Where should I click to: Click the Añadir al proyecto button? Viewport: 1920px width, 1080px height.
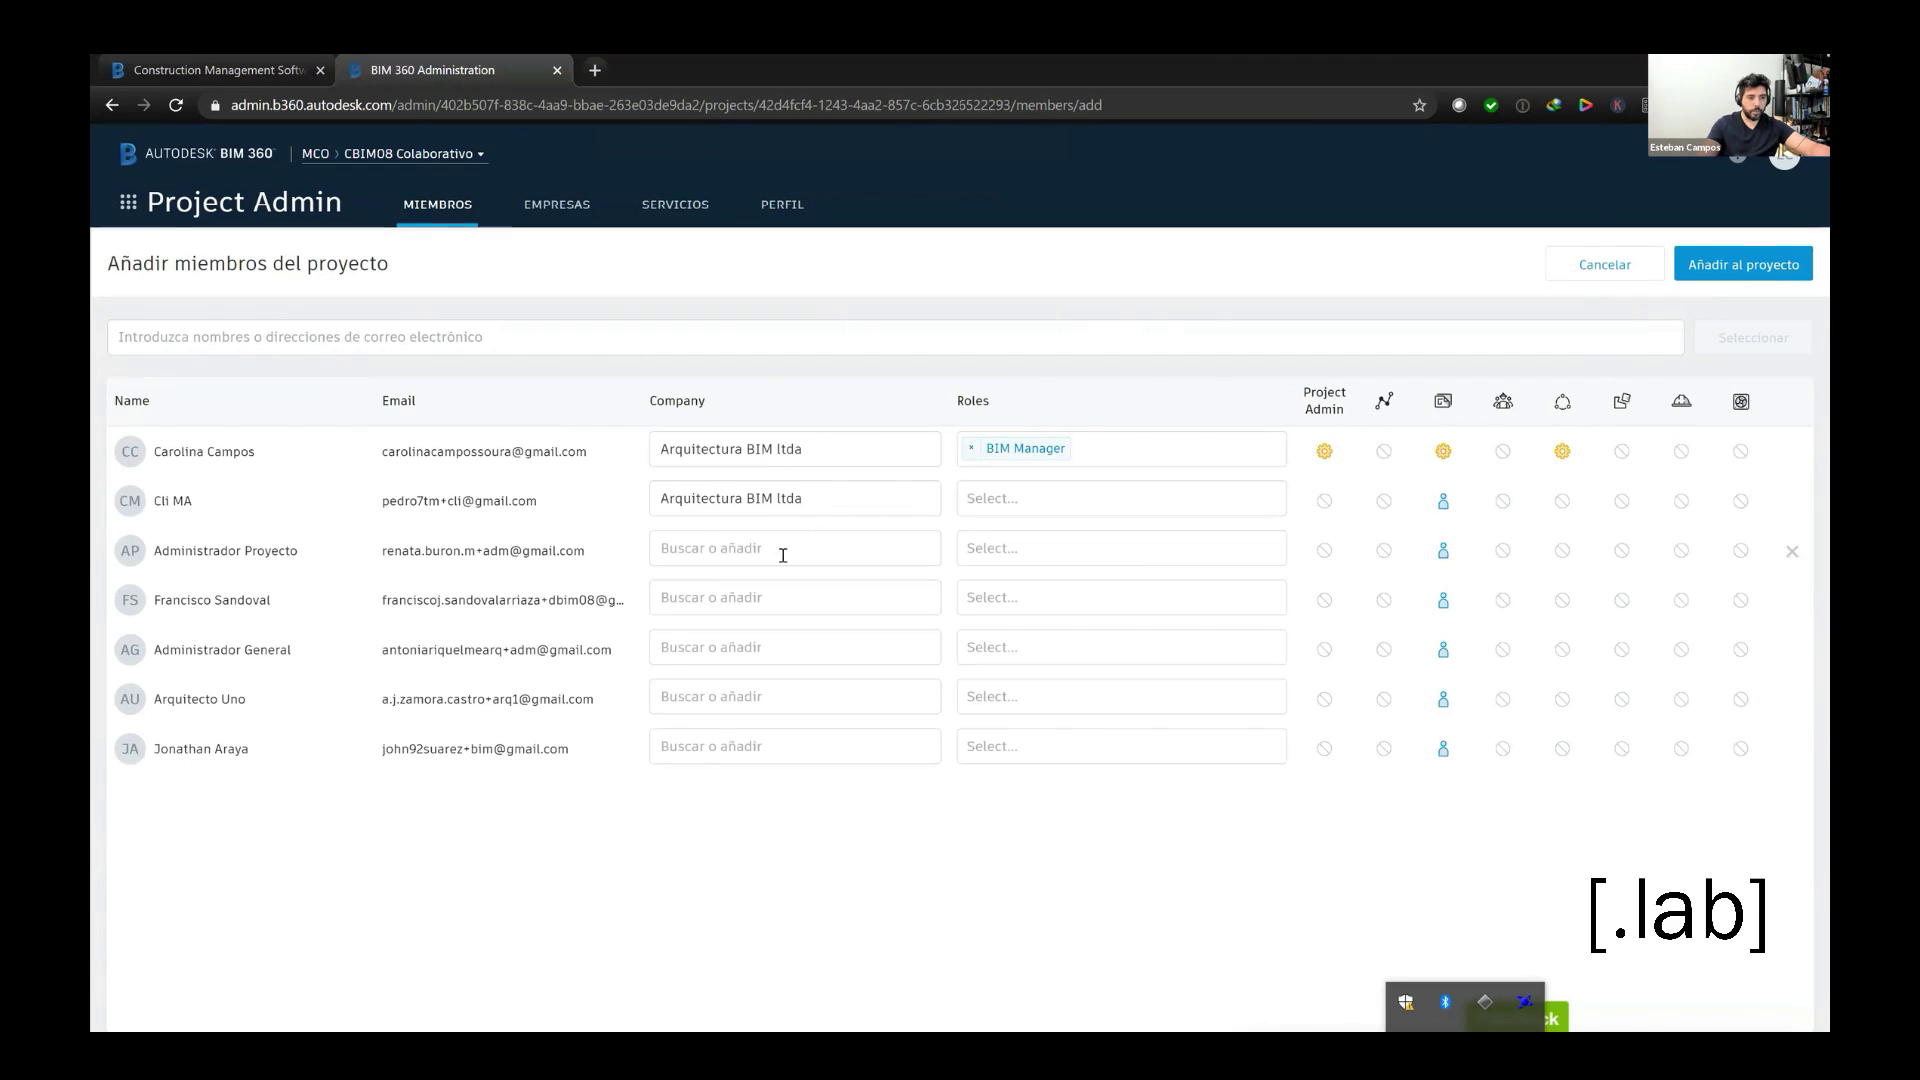(x=1743, y=264)
